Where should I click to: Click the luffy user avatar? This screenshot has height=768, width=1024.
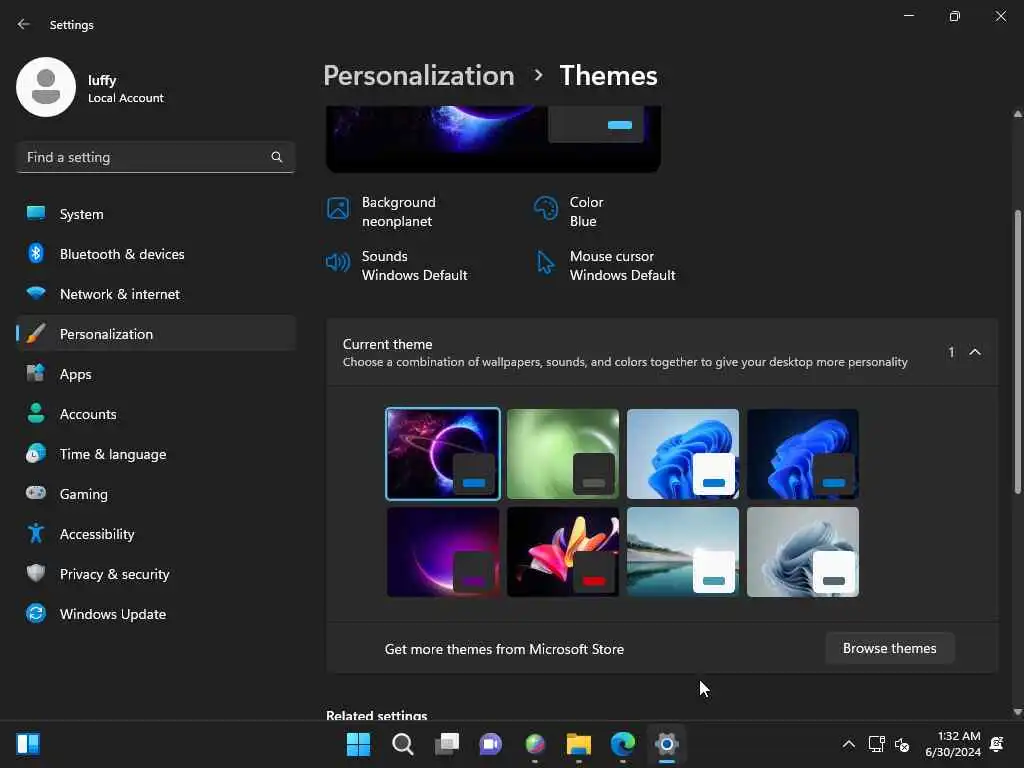[x=46, y=87]
